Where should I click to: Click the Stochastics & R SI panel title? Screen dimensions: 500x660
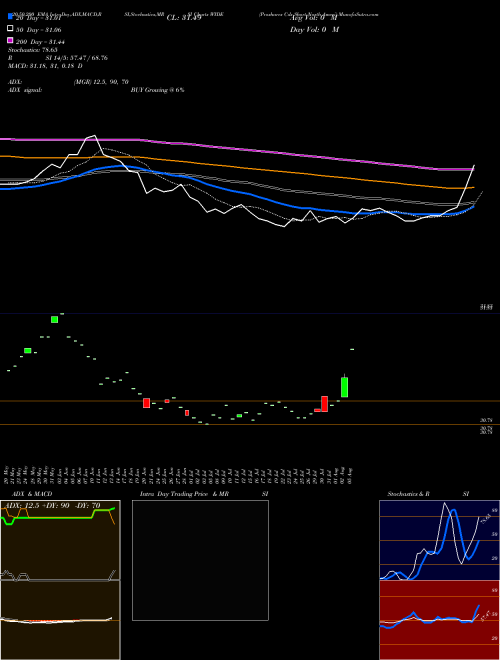pos(428,494)
